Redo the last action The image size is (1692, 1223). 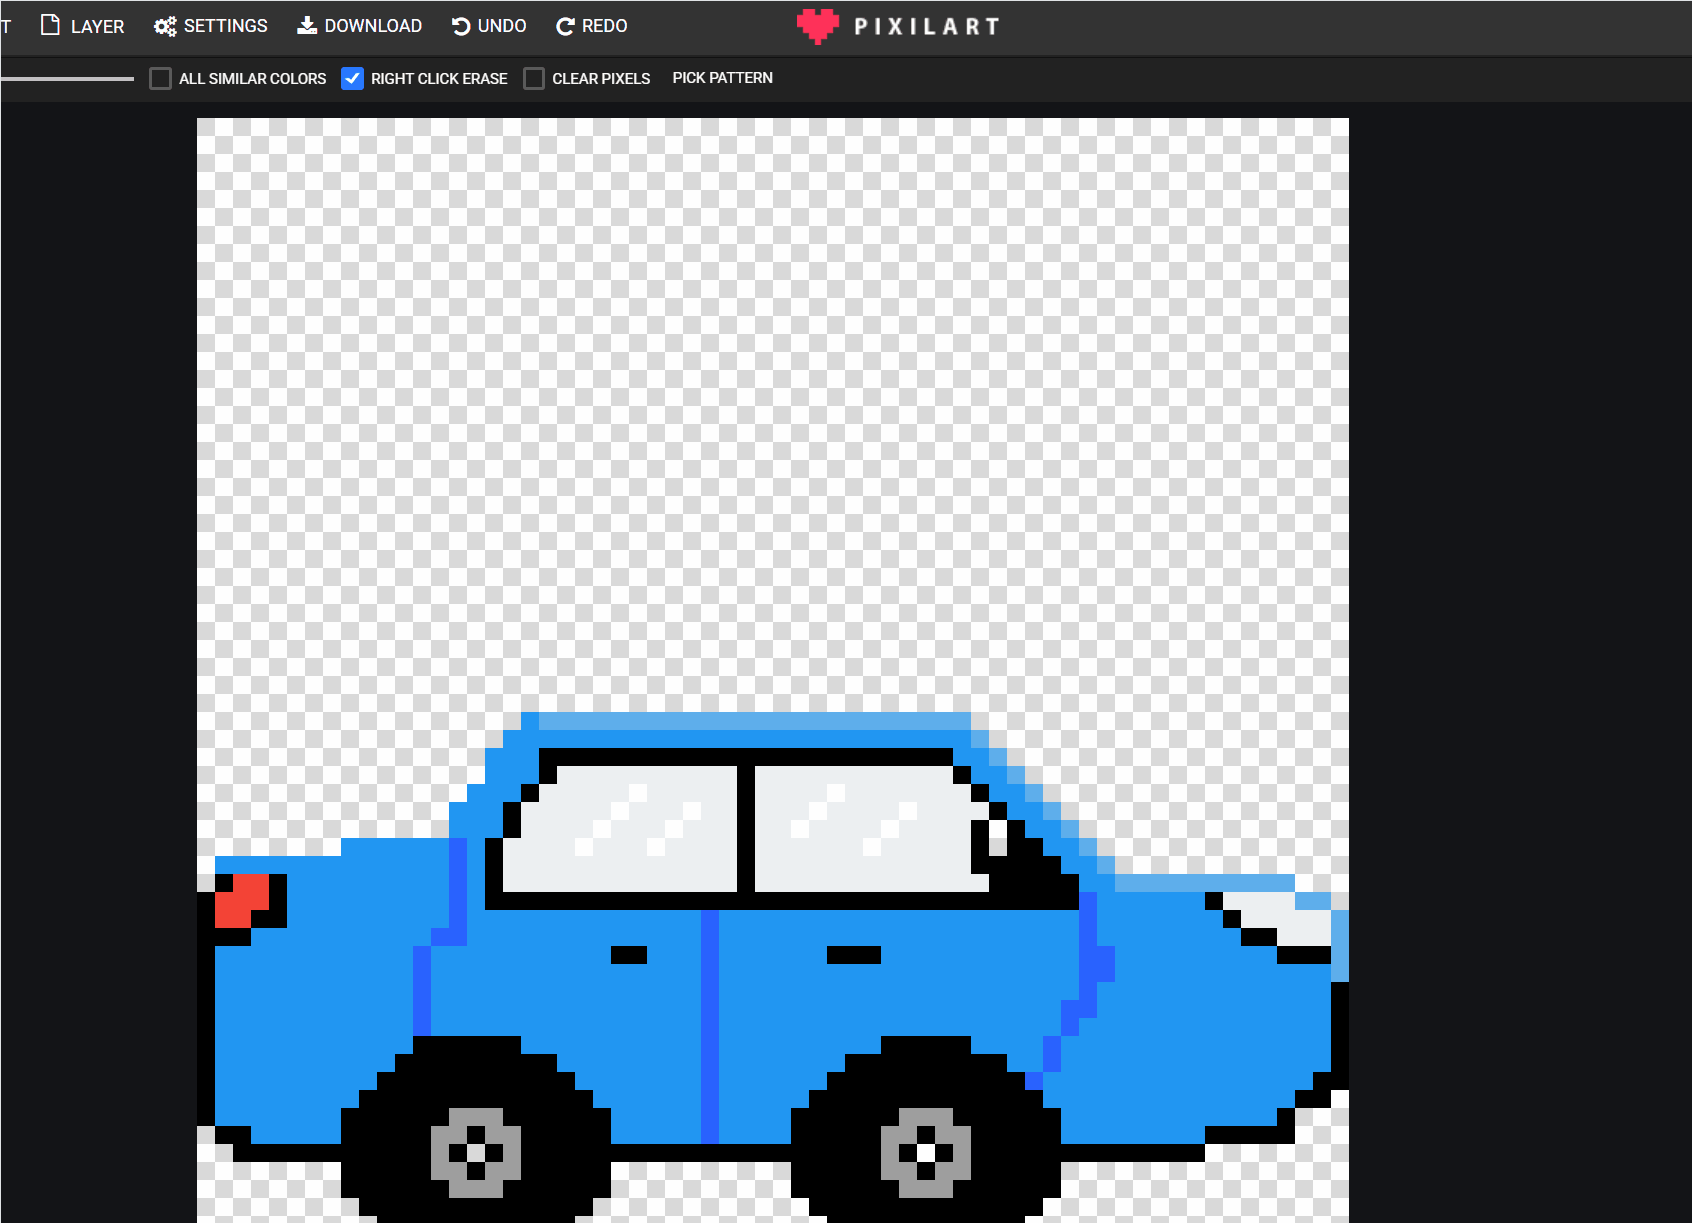[591, 26]
